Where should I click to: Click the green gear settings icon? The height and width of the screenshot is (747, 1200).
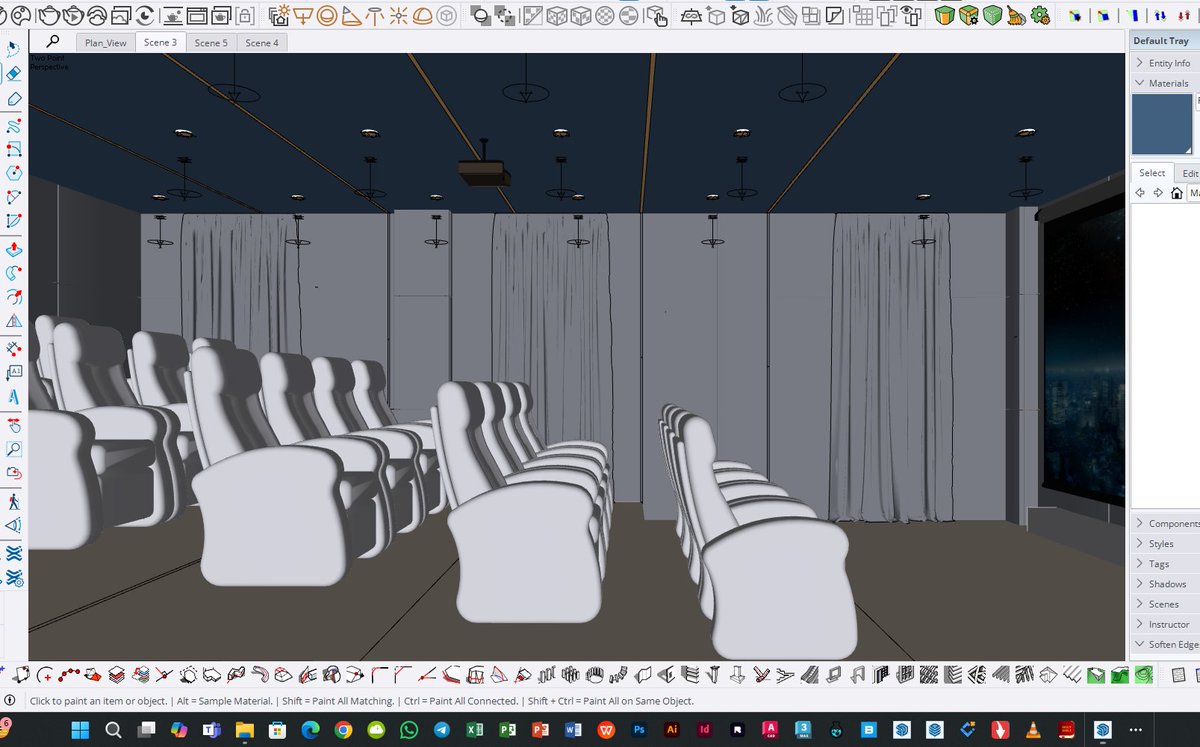tap(1040, 15)
